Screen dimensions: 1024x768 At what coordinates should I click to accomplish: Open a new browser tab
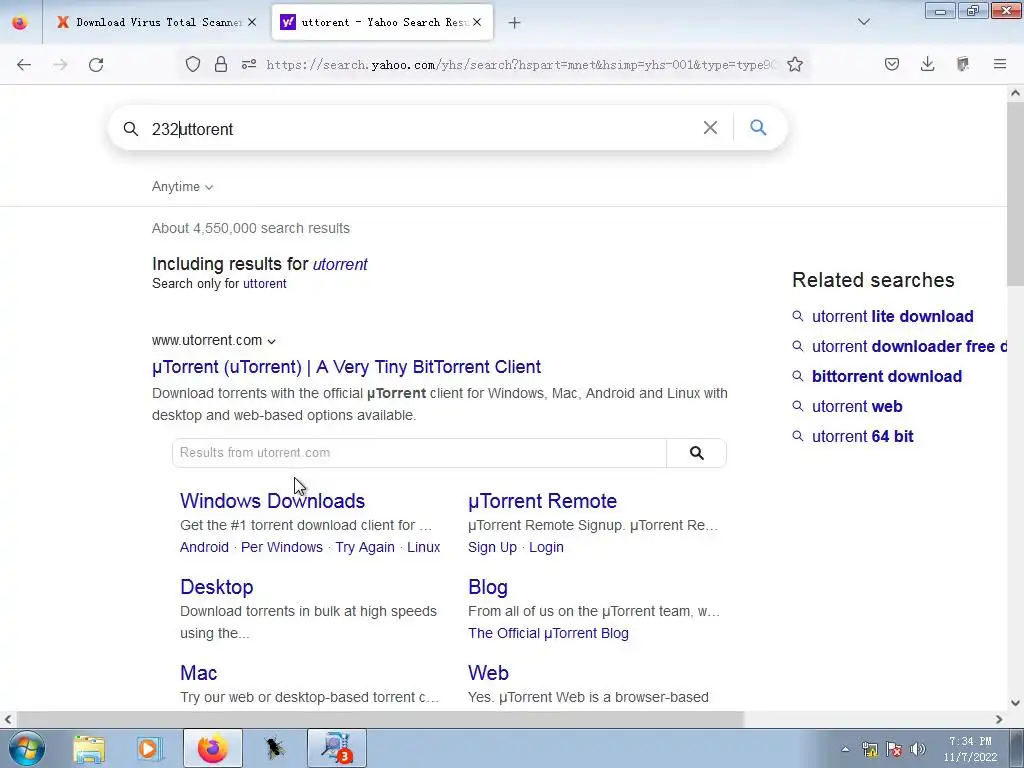coord(515,23)
